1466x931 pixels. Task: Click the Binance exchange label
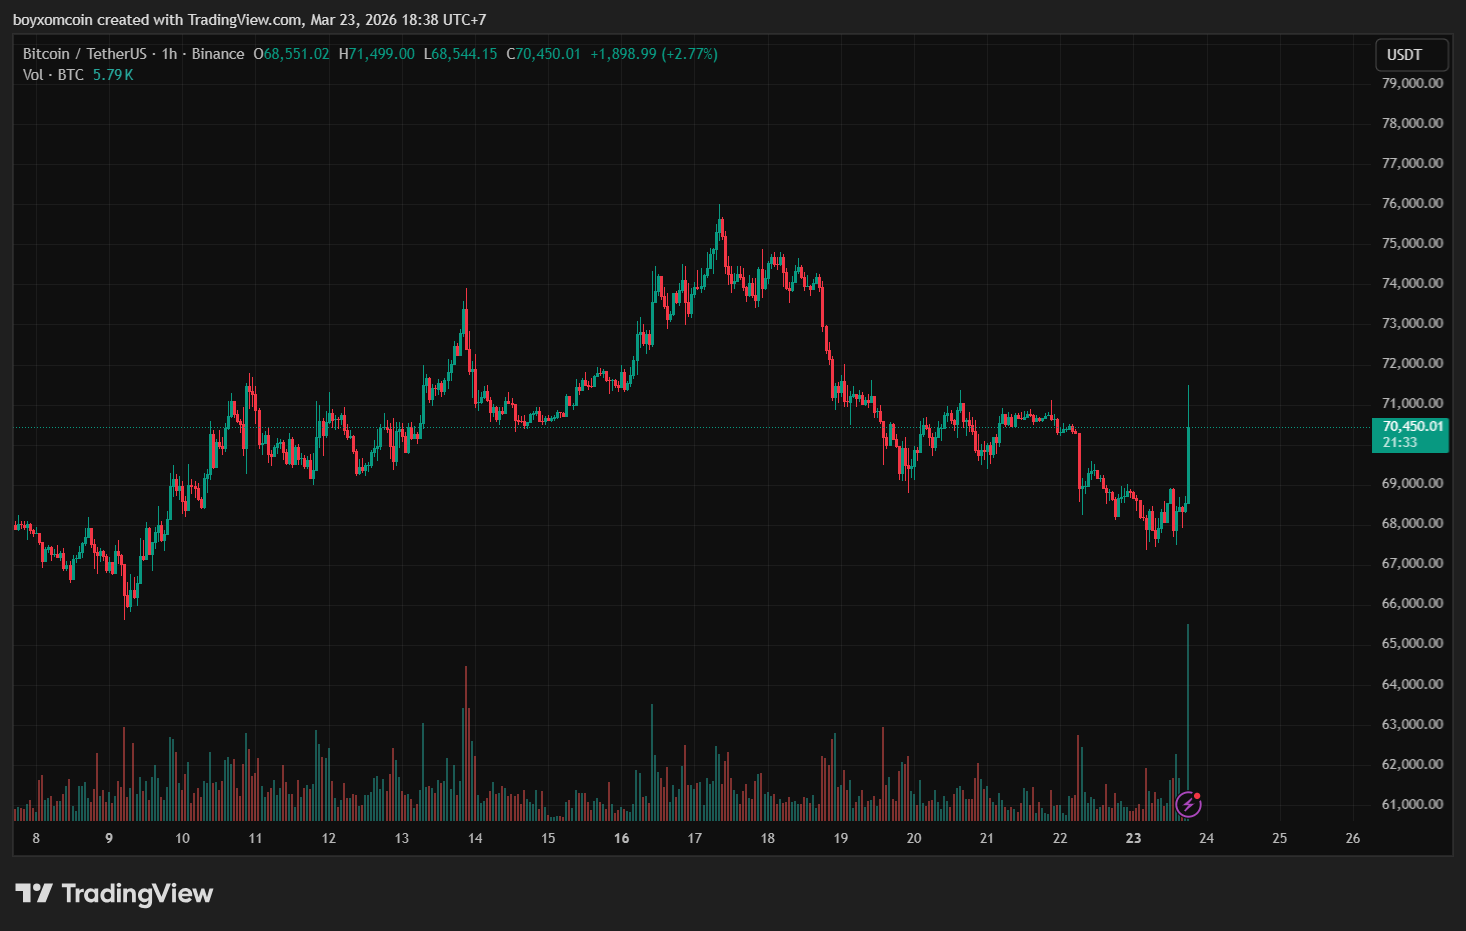217,54
